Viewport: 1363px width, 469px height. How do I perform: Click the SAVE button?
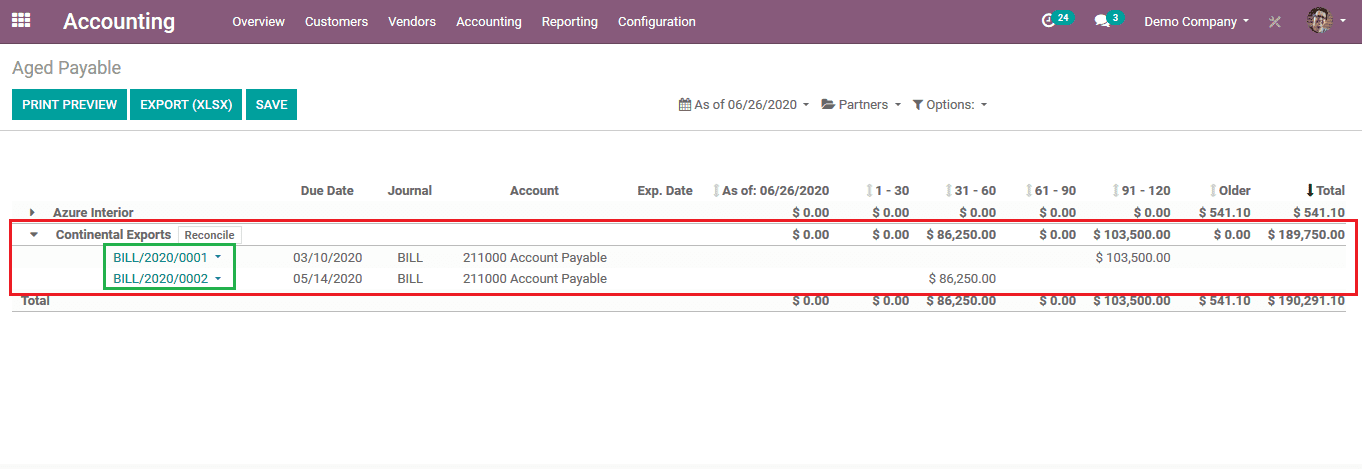click(271, 104)
